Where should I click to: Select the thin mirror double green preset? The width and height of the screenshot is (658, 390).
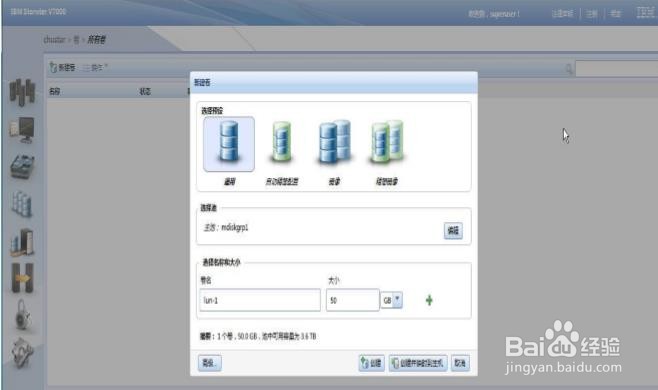coord(387,142)
